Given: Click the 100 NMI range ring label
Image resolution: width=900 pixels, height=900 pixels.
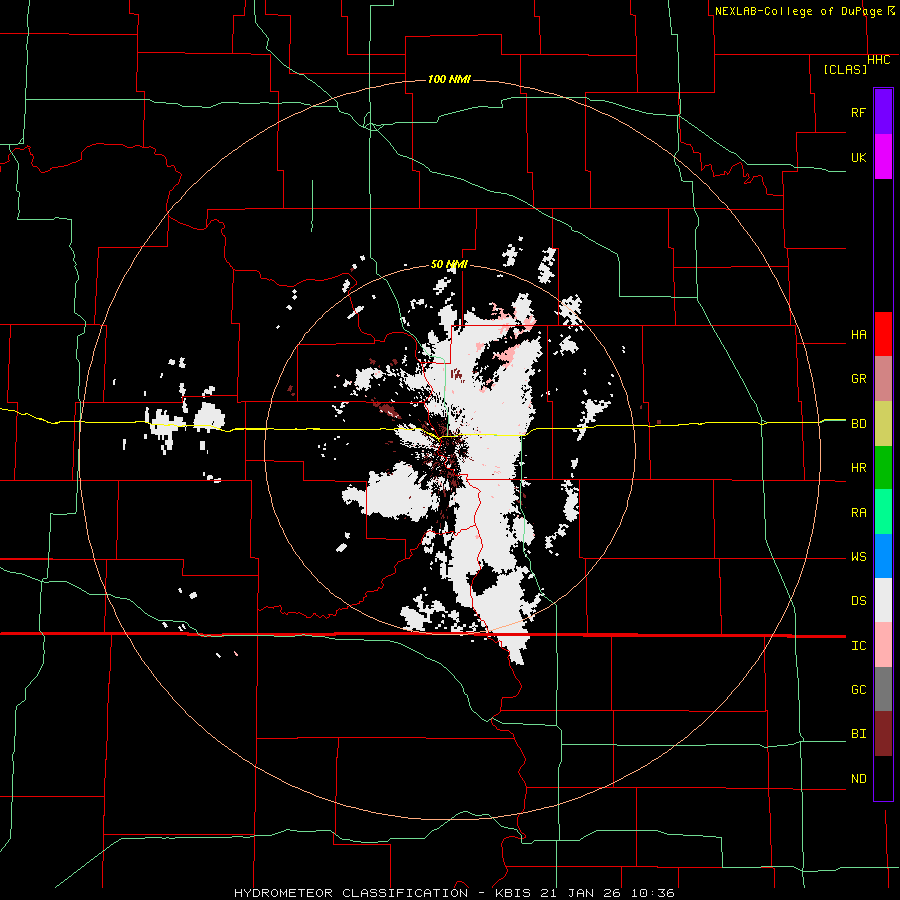Looking at the screenshot, I should 449,79.
